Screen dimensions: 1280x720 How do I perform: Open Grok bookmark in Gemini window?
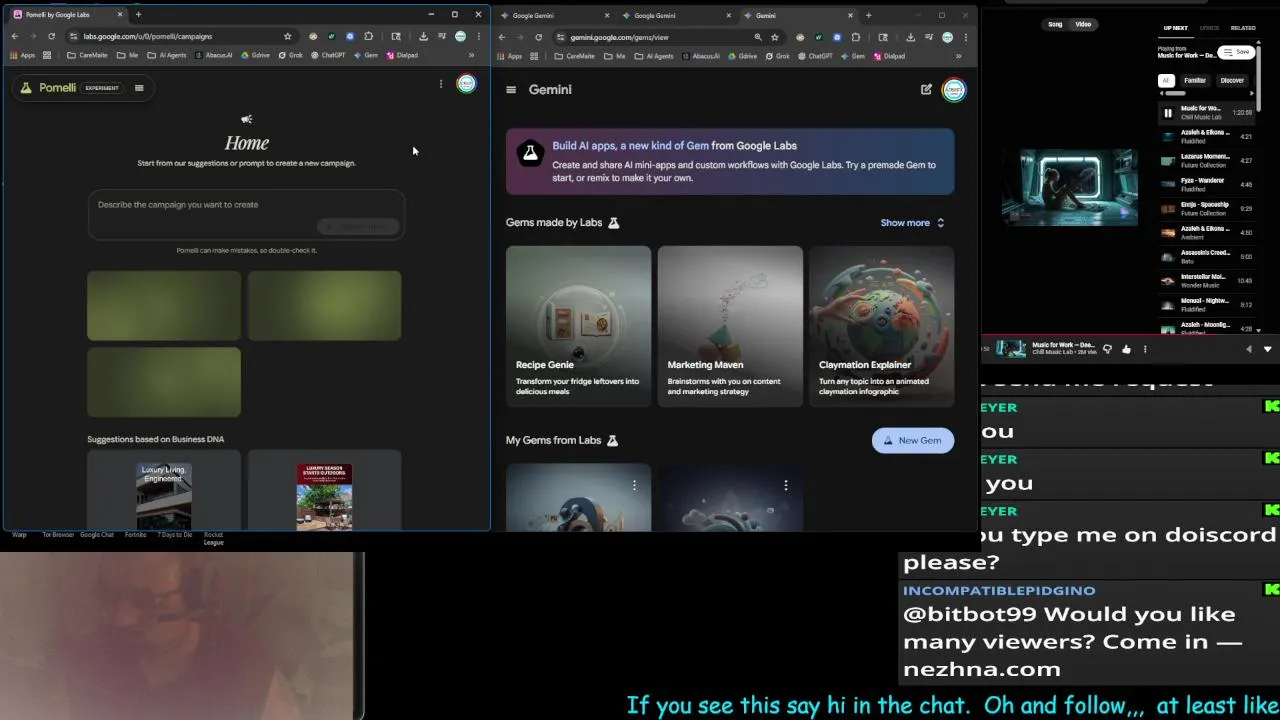point(778,56)
